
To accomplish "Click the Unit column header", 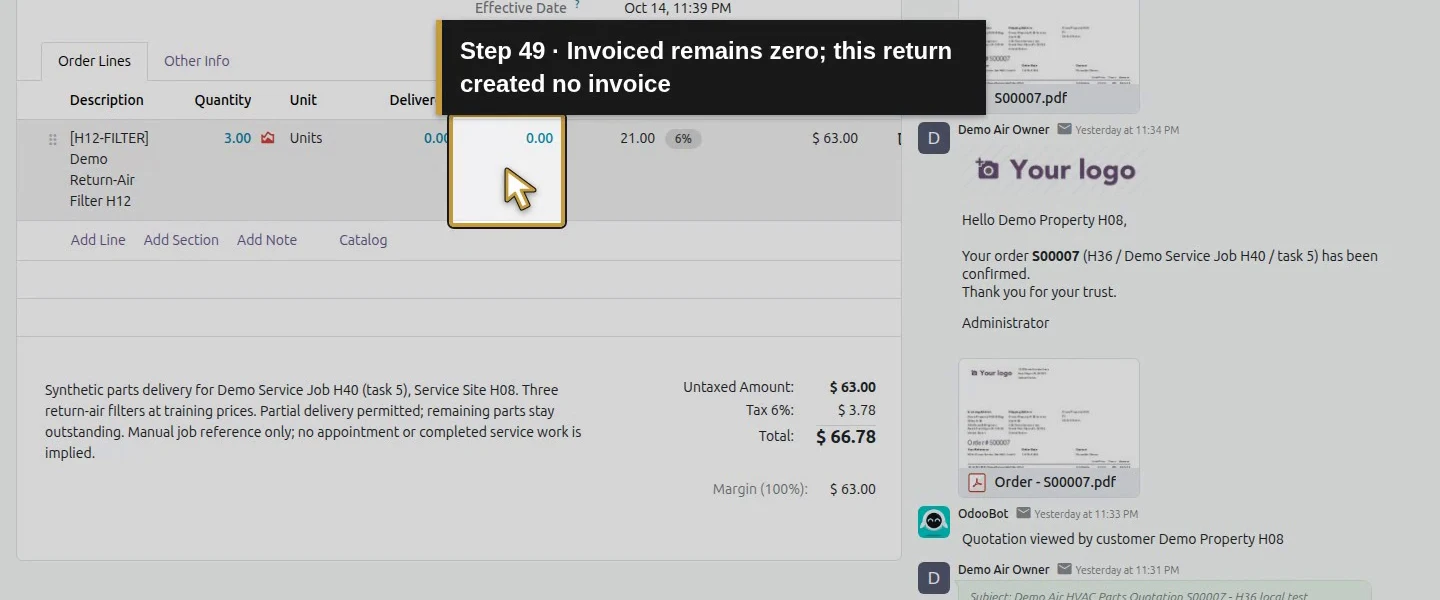I will [303, 100].
